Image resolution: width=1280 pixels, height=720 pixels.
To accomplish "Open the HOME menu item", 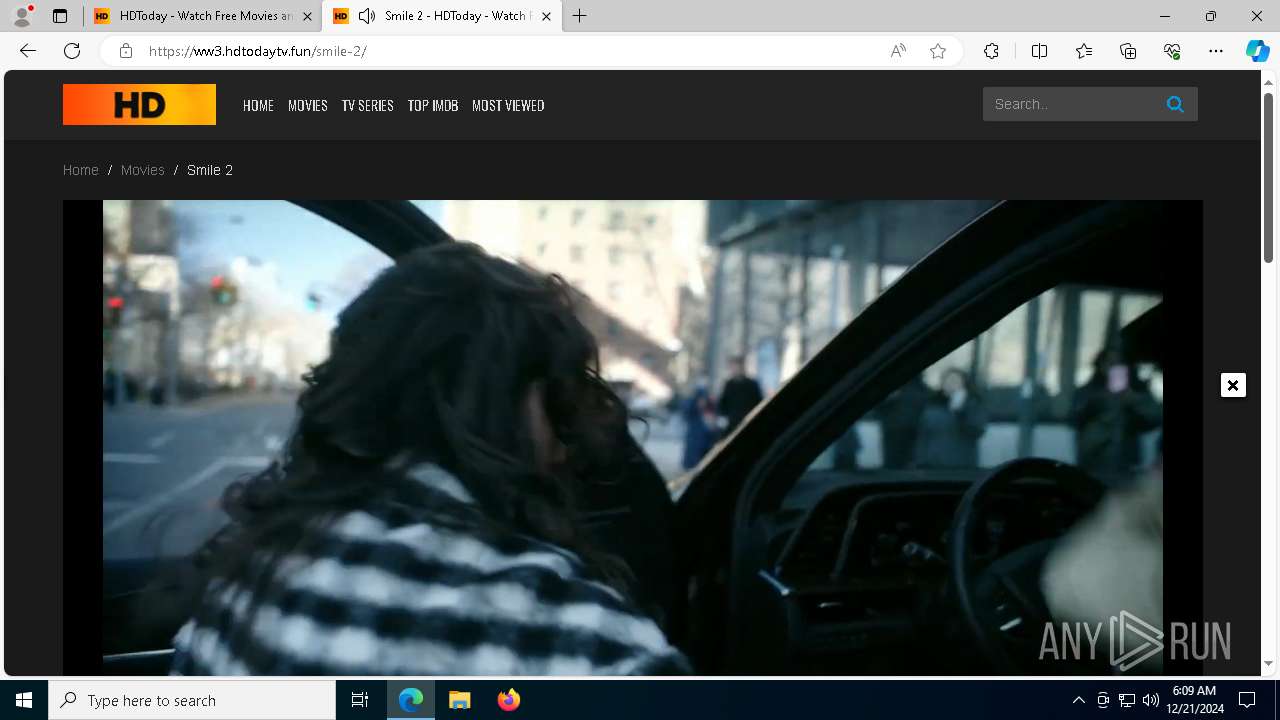I will pyautogui.click(x=258, y=105).
